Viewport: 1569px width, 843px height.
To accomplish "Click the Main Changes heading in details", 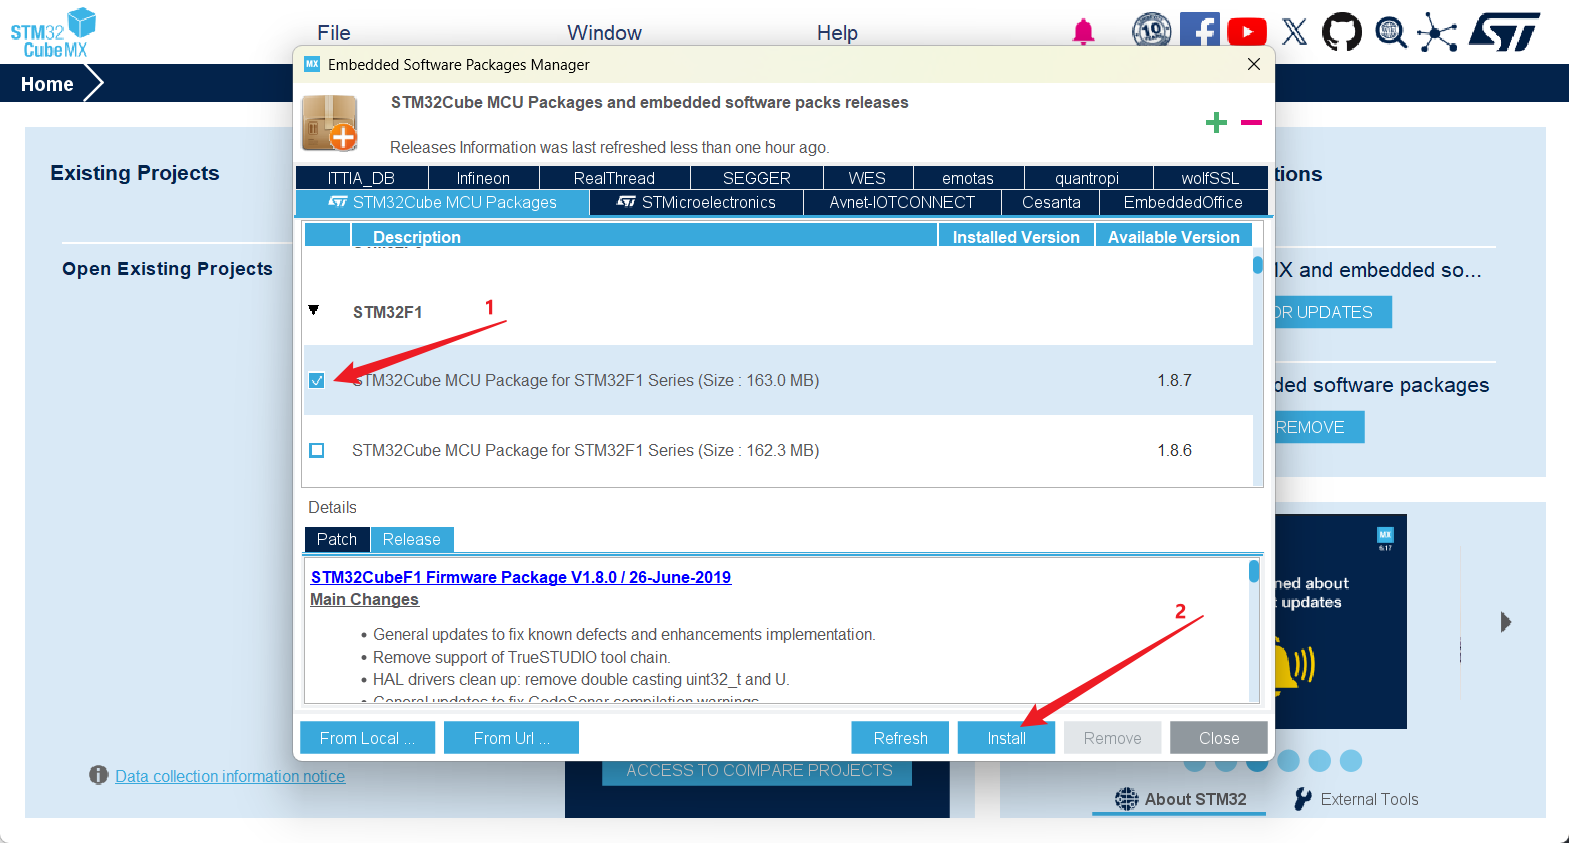I will 364,599.
